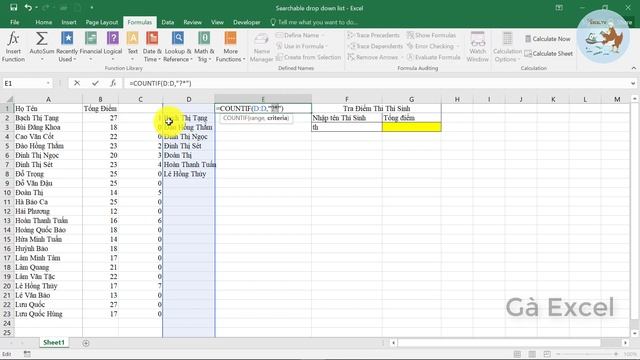Save the workbook from Quick Access Toolbar
This screenshot has width=640, height=360.
tap(13, 8)
